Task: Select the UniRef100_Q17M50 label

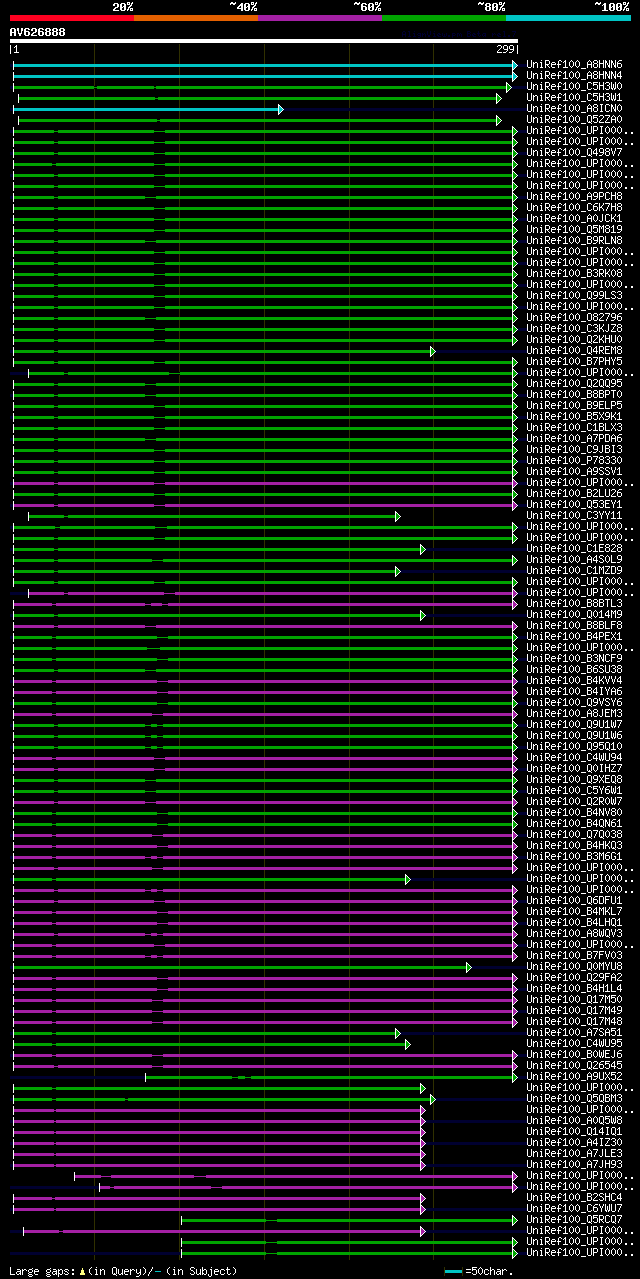Action: click(574, 1000)
